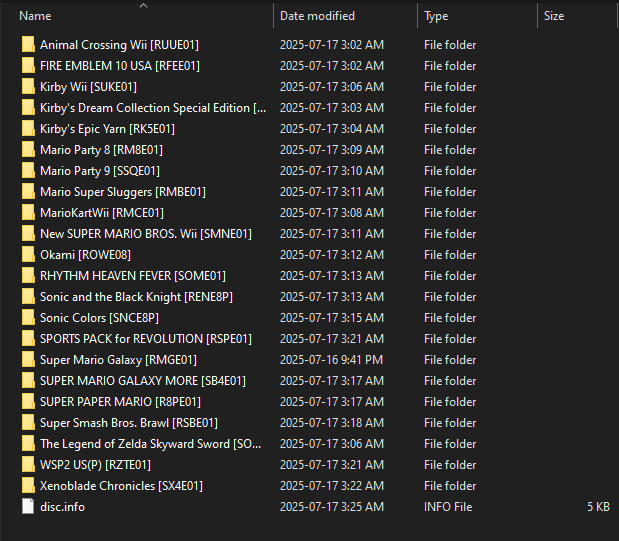Screen dimensions: 619x541
Task: Select 'Xenoblade Chronicles [SX4E01]' name
Action: point(121,485)
